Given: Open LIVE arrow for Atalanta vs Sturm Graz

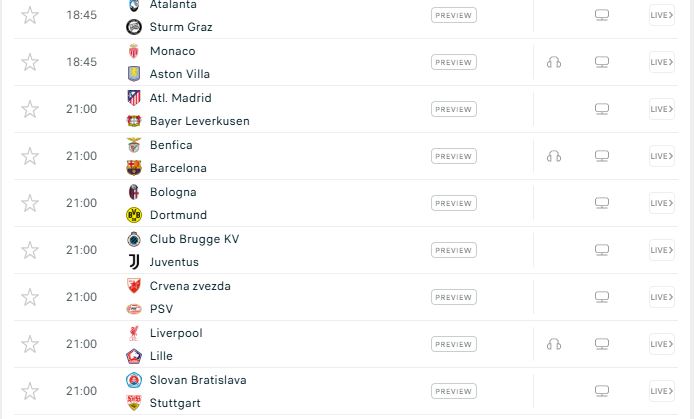Looking at the screenshot, I should 662,15.
